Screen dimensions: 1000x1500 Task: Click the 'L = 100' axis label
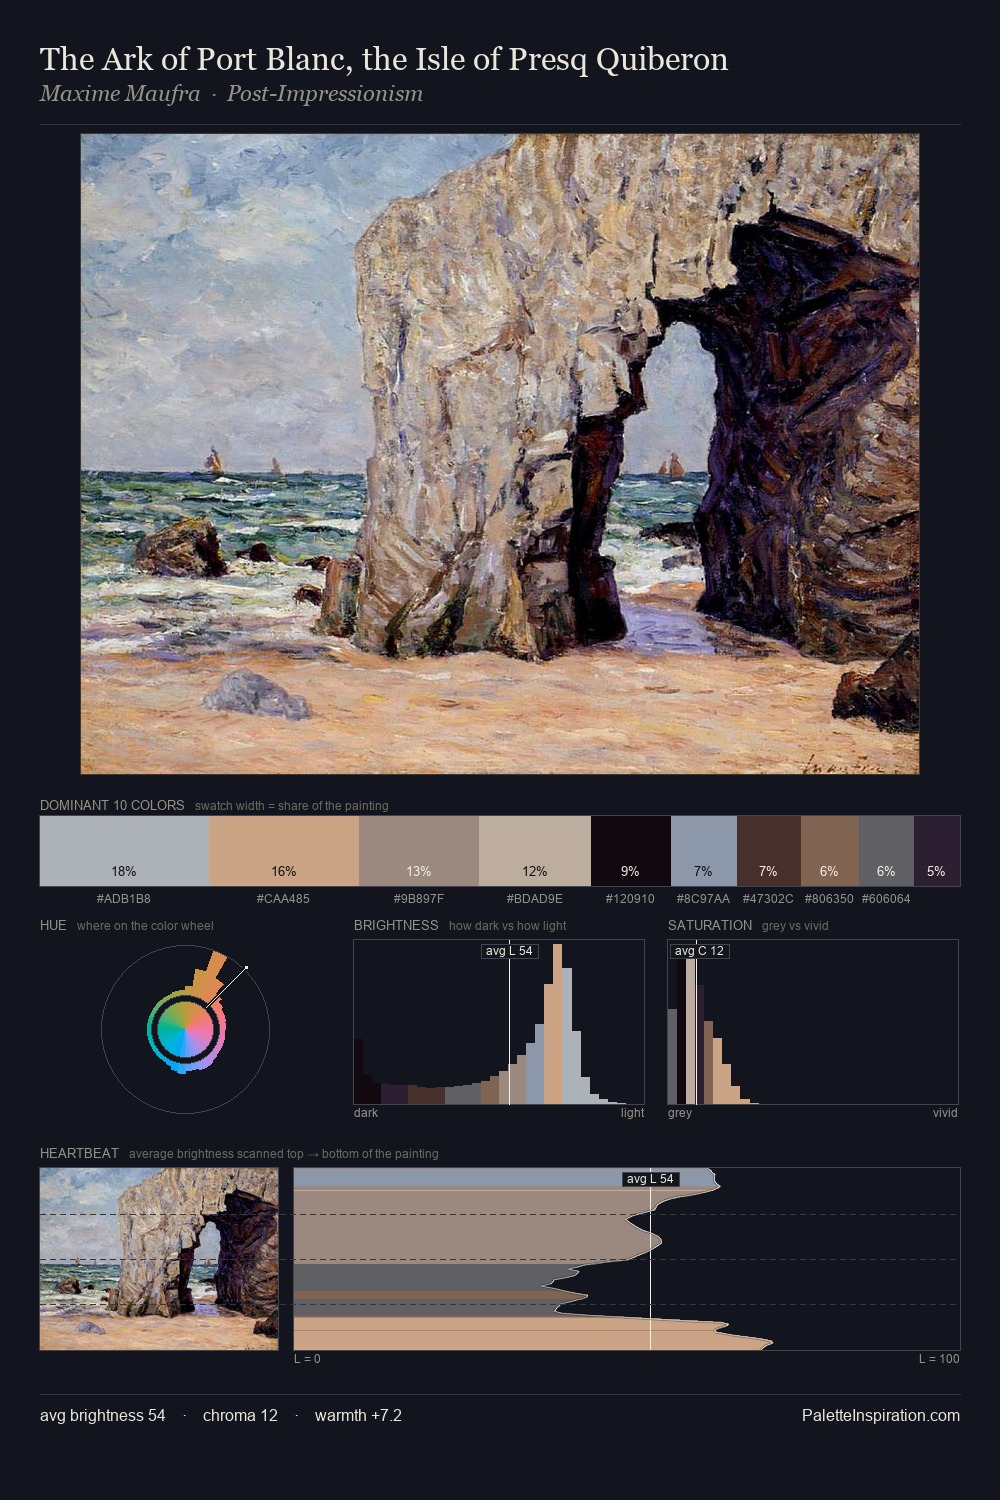(939, 1359)
